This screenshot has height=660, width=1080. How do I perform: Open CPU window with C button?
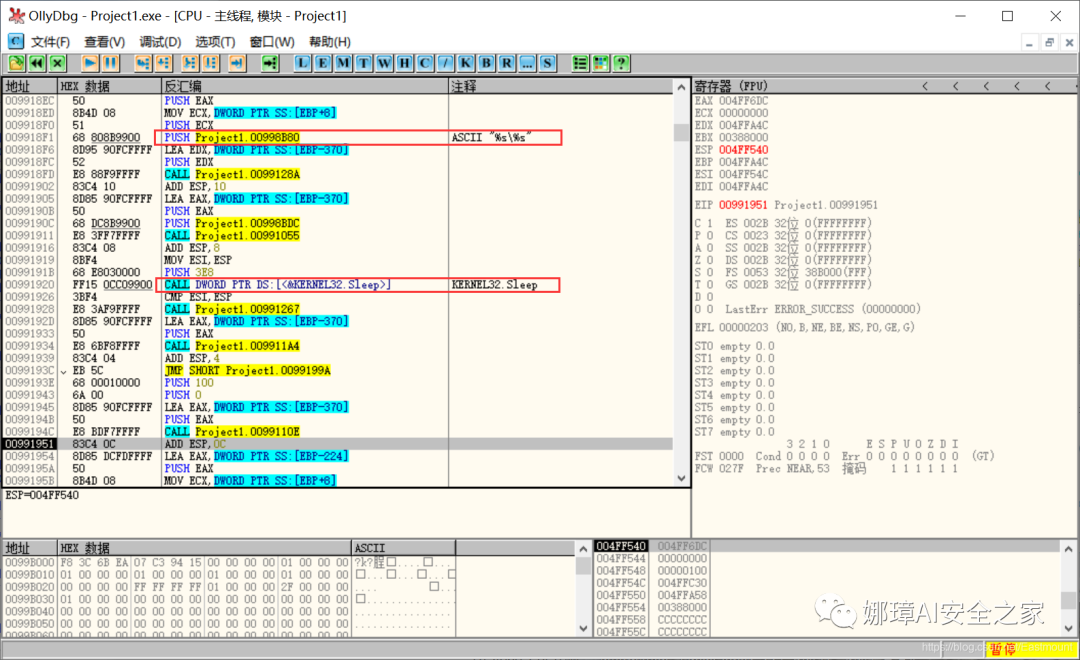click(425, 63)
